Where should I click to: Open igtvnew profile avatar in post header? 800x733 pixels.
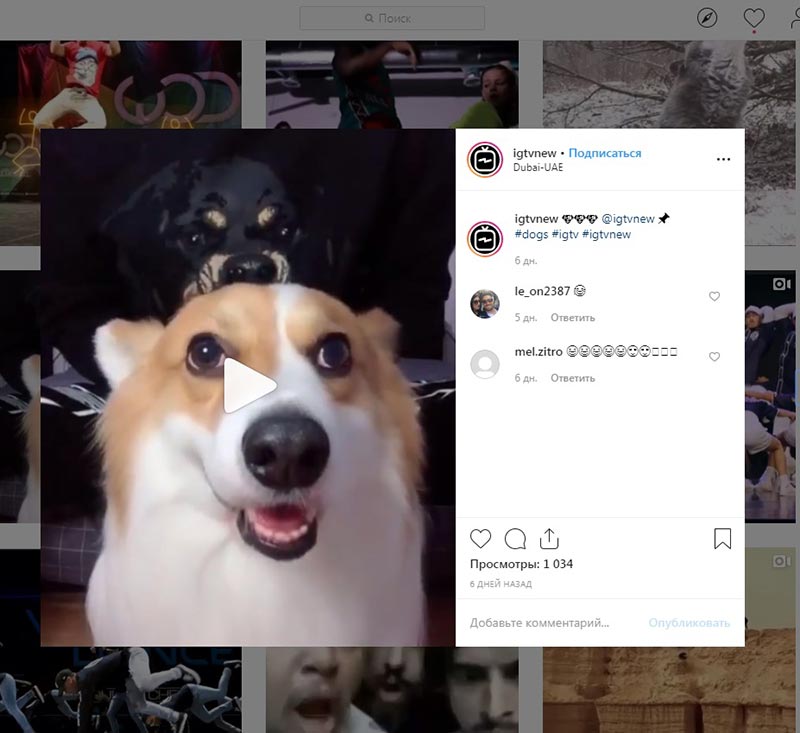click(485, 159)
